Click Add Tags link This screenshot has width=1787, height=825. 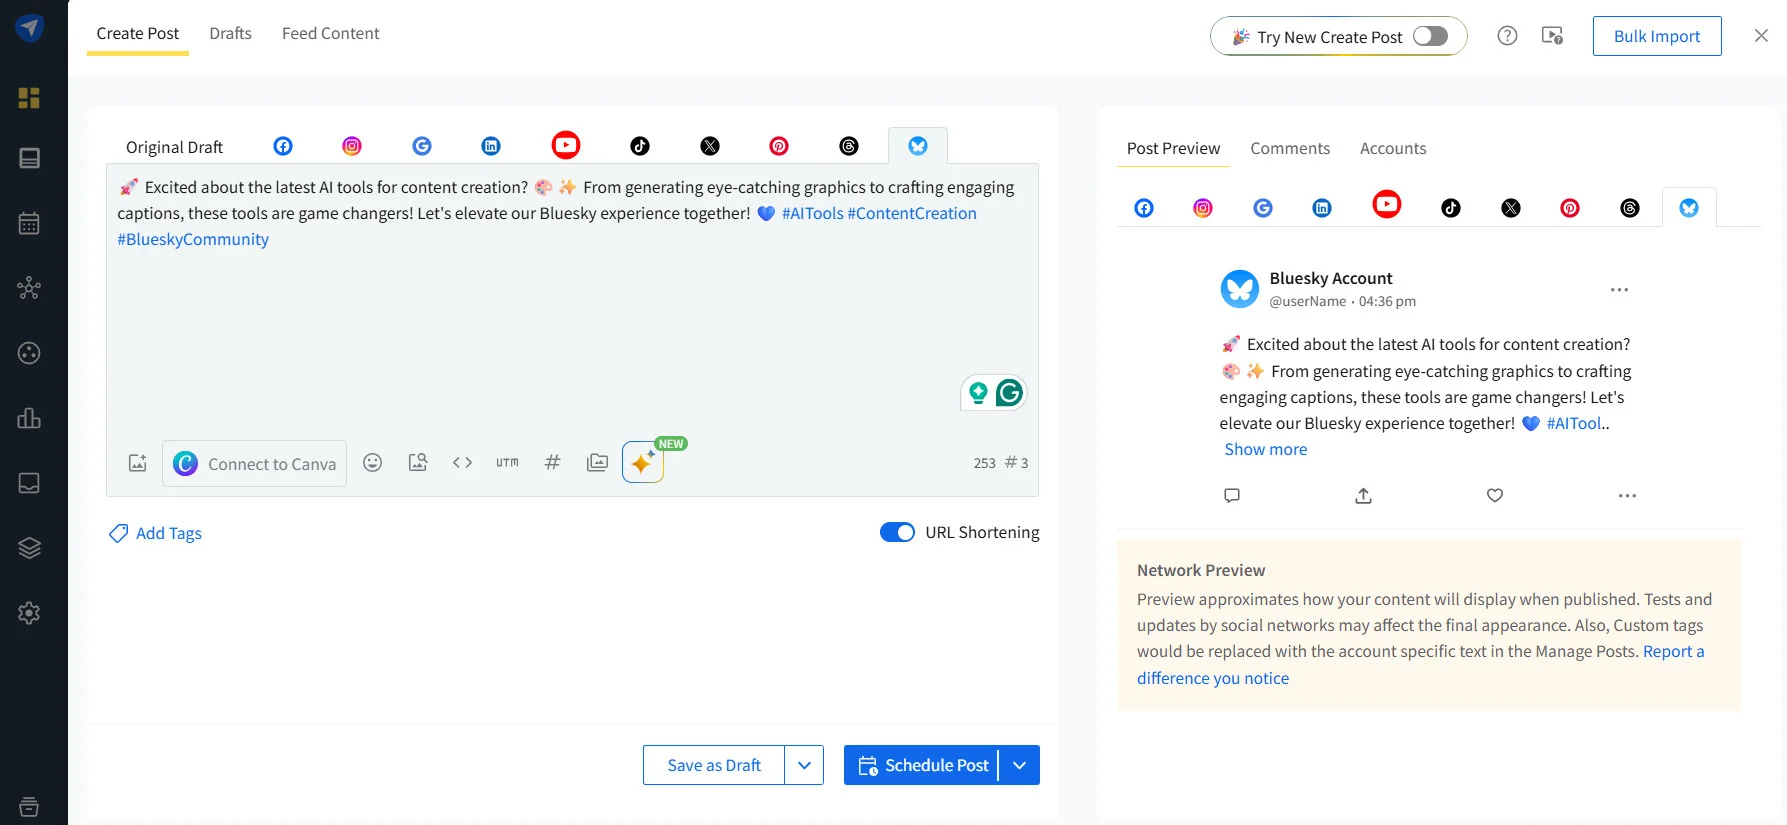(x=155, y=533)
